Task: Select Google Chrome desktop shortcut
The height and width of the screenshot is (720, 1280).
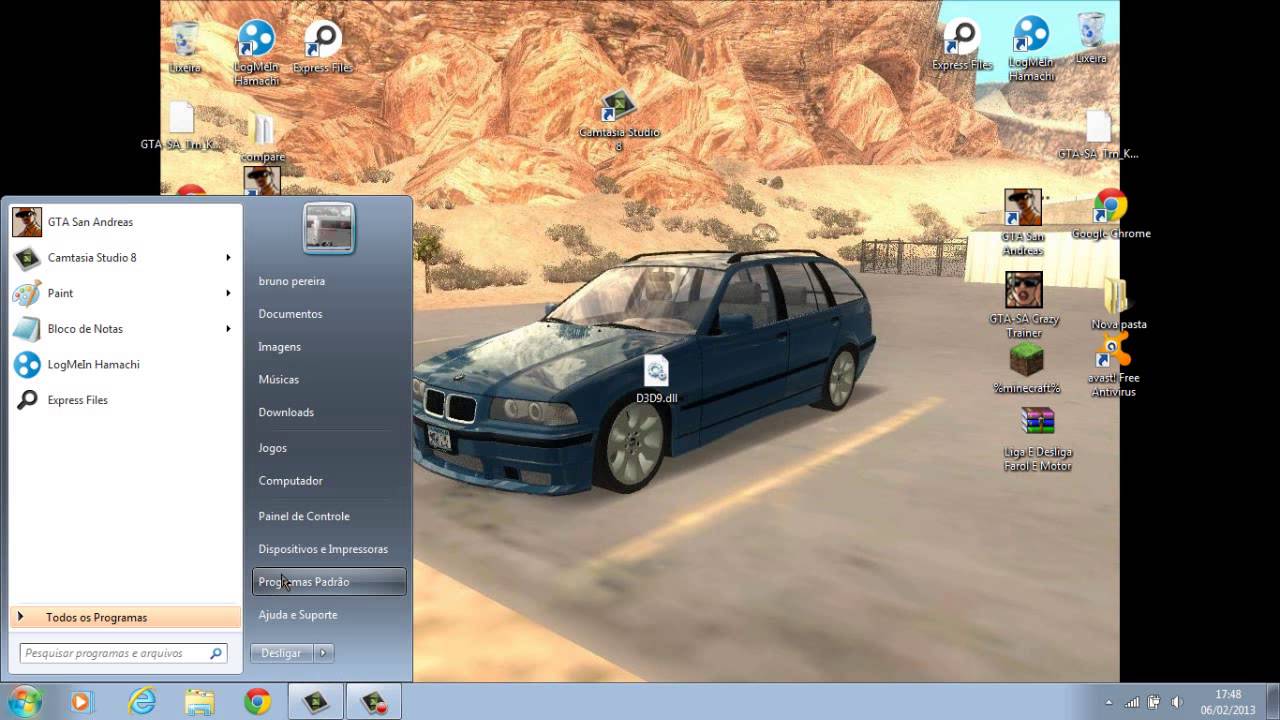Action: click(x=1110, y=214)
